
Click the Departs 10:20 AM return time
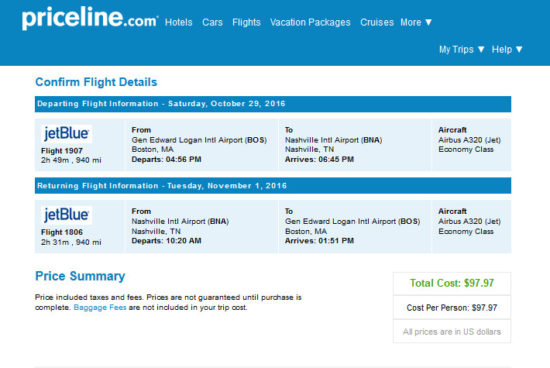pyautogui.click(x=166, y=241)
